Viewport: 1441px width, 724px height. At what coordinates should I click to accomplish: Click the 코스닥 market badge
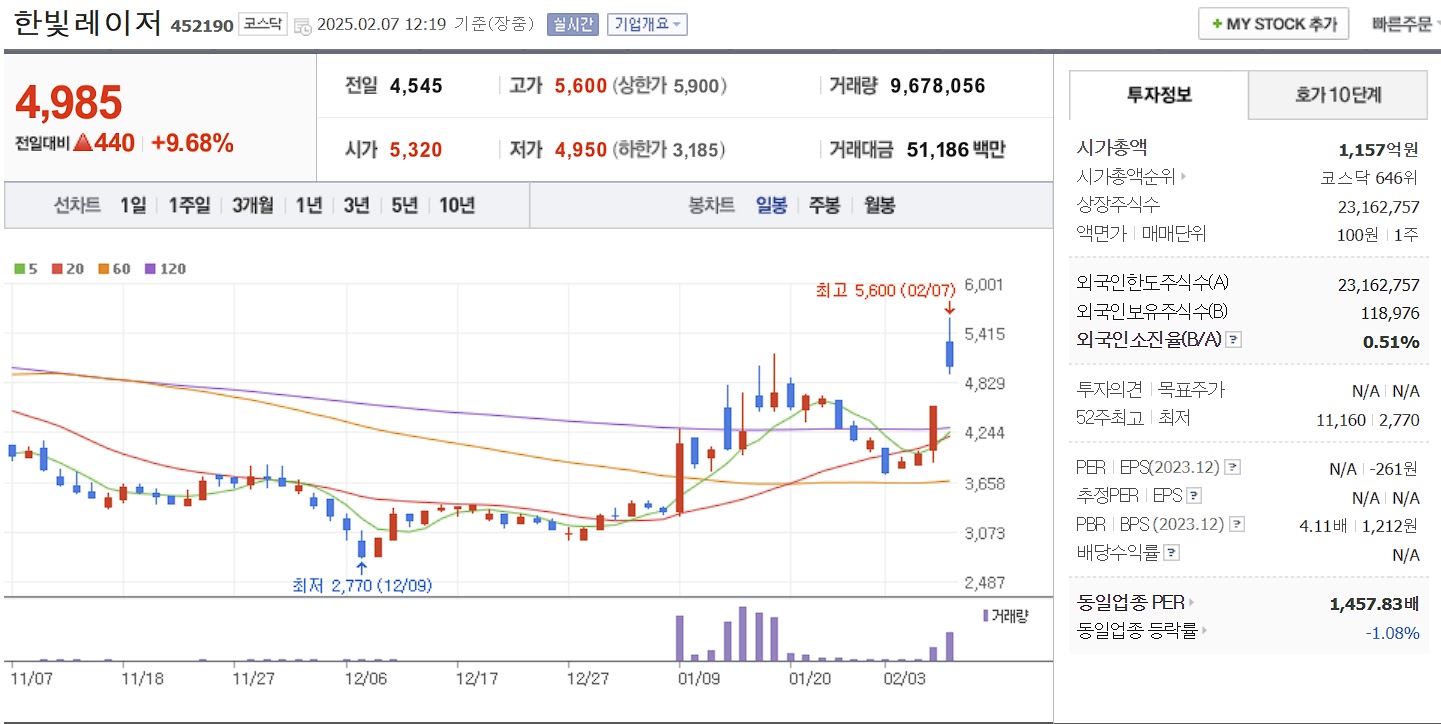(263, 24)
